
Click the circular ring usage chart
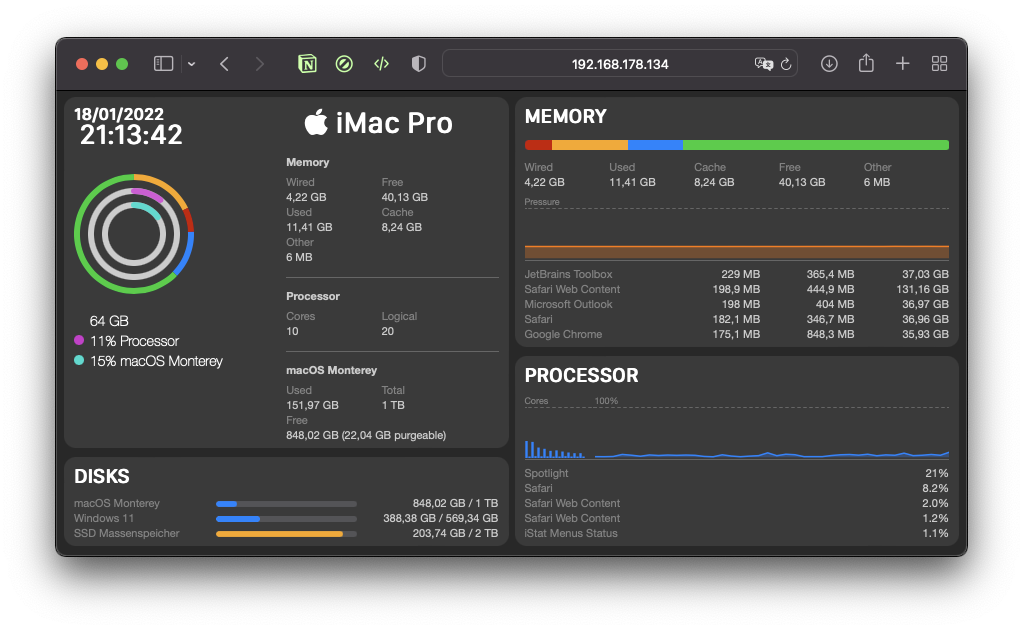134,234
